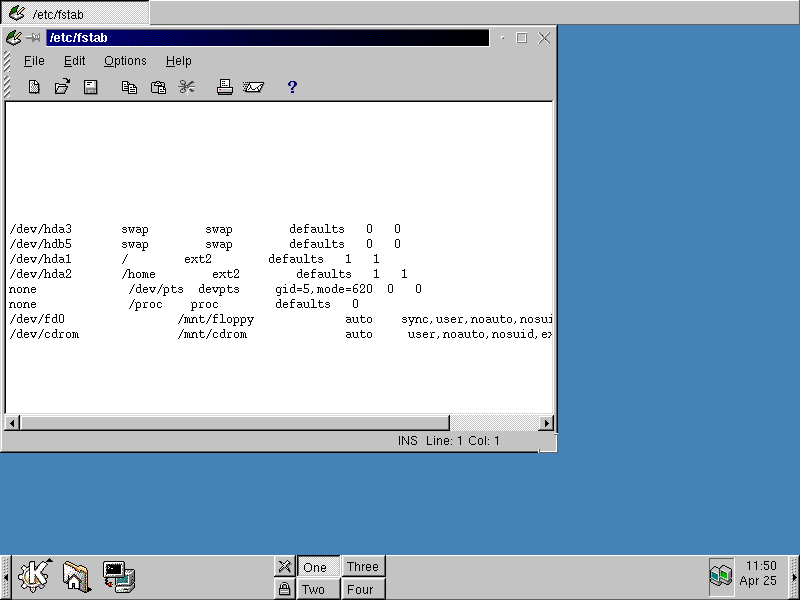Open the Options menu

coord(125,61)
